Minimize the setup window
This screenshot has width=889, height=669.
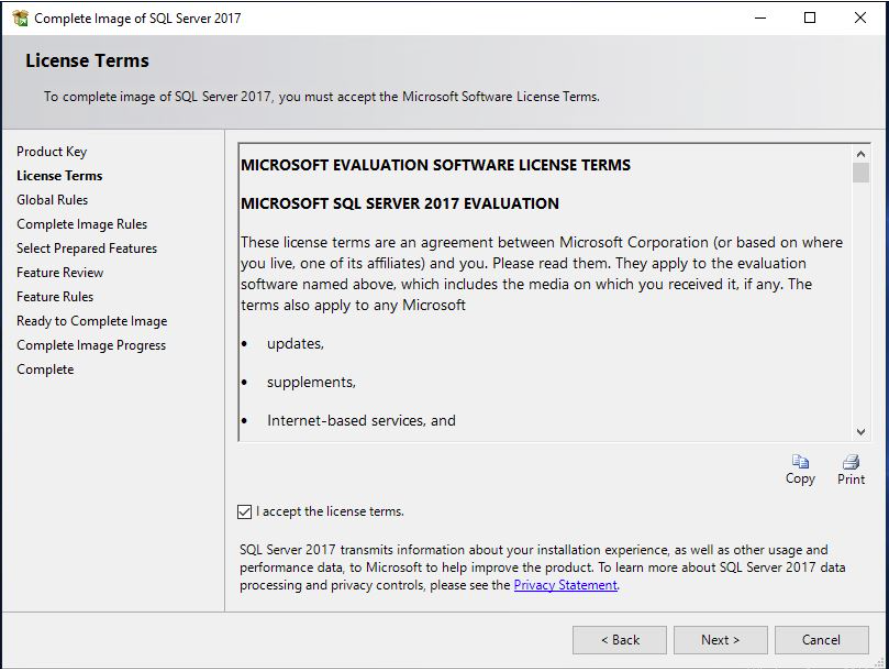click(x=760, y=18)
